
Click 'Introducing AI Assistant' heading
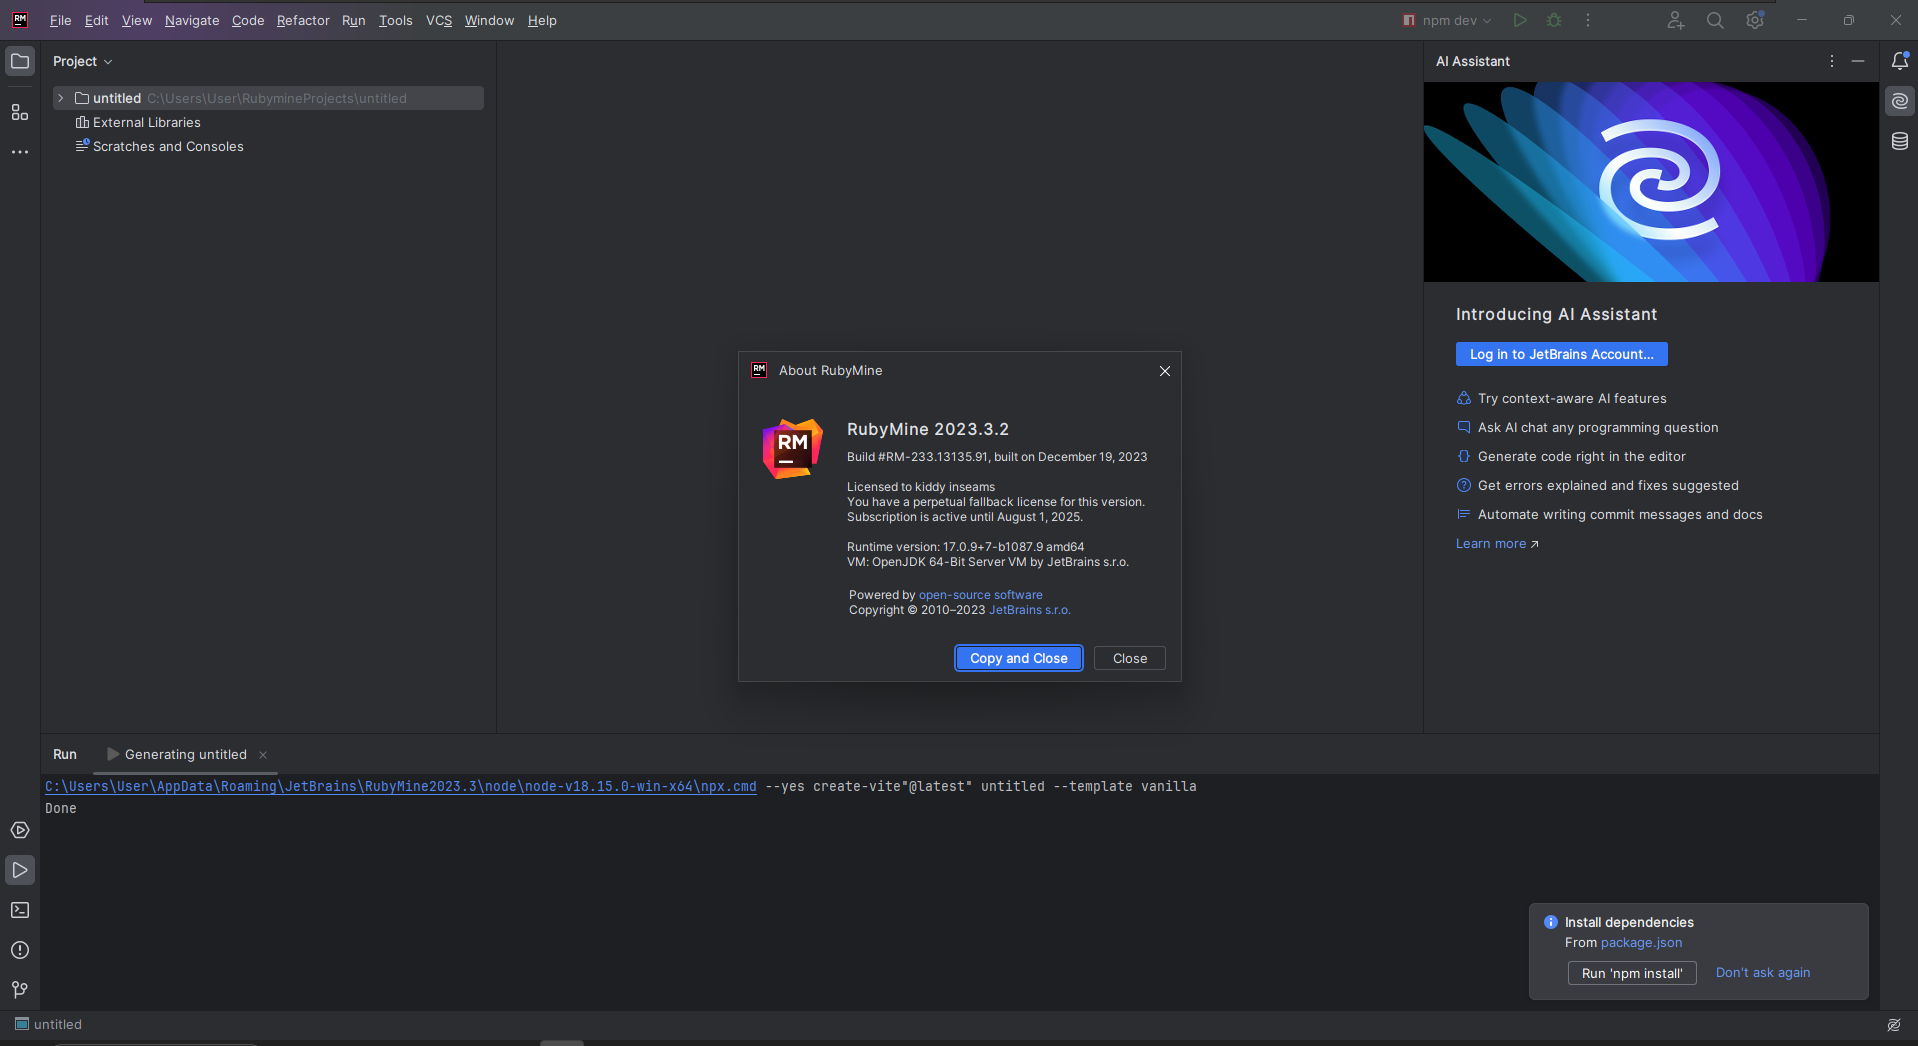[x=1556, y=314]
